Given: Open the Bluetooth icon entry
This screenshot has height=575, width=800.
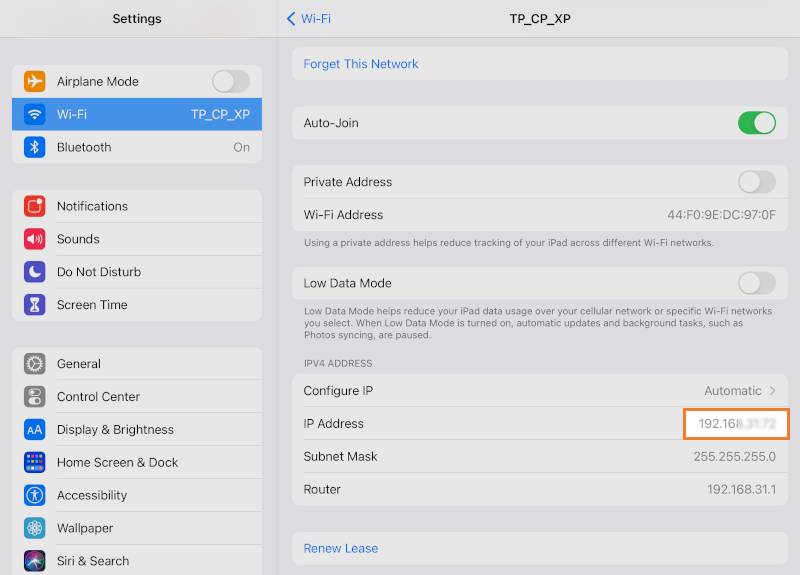Looking at the screenshot, I should 35,147.
